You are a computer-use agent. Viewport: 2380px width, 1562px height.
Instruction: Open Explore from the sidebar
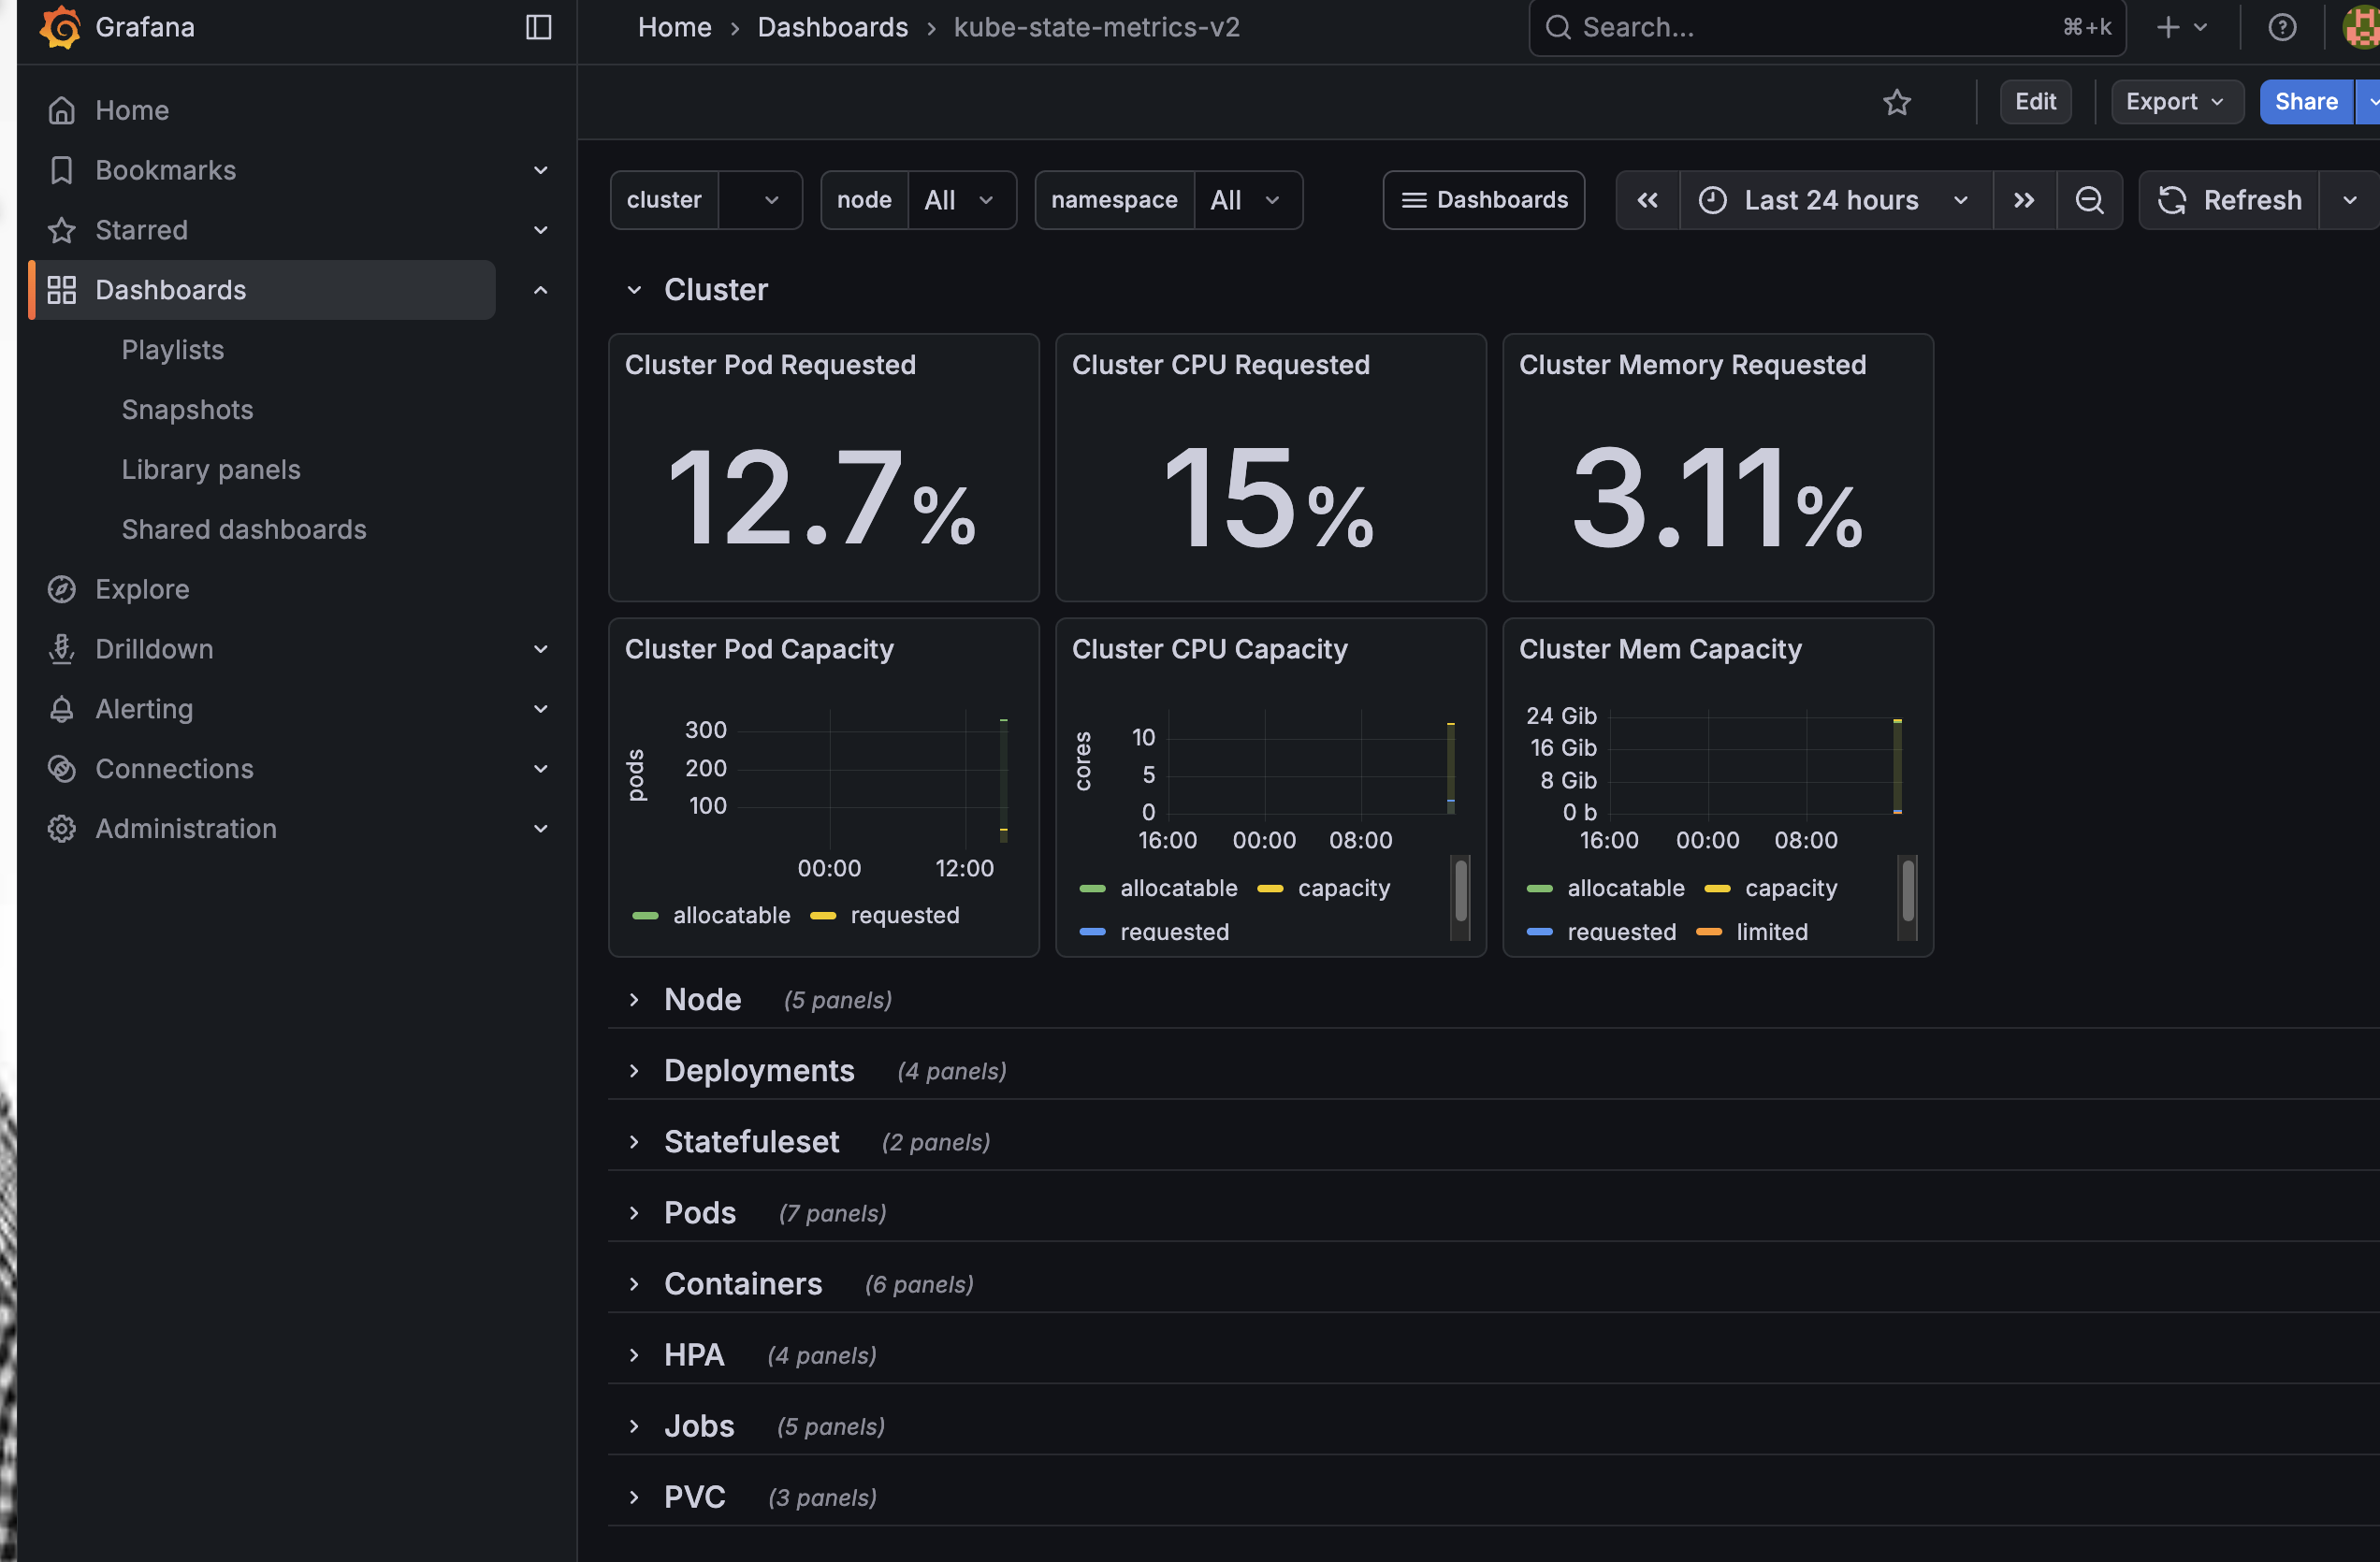click(142, 589)
